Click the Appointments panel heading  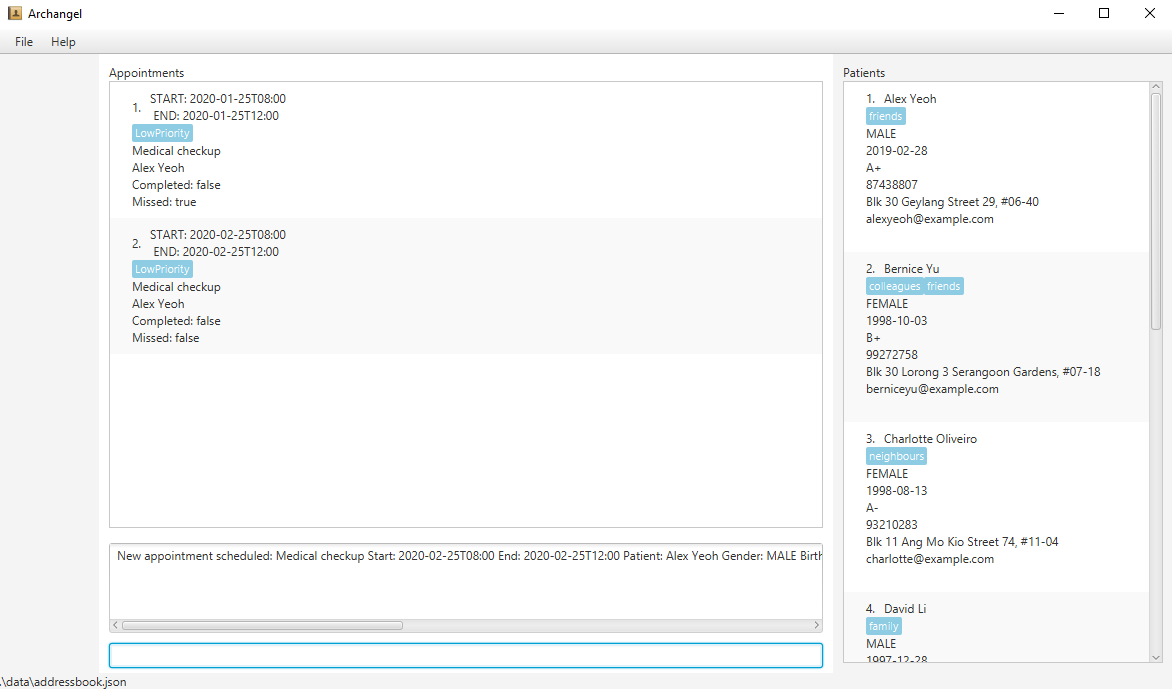tap(146, 72)
